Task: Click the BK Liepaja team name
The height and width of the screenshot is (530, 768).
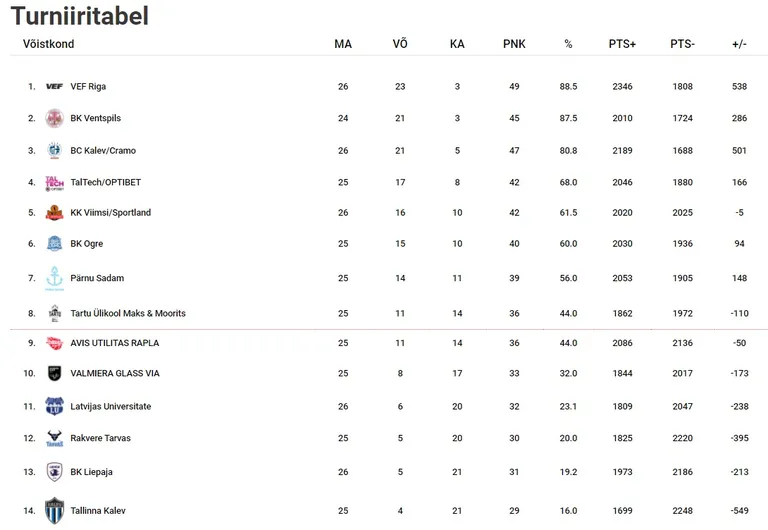Action: (x=92, y=472)
